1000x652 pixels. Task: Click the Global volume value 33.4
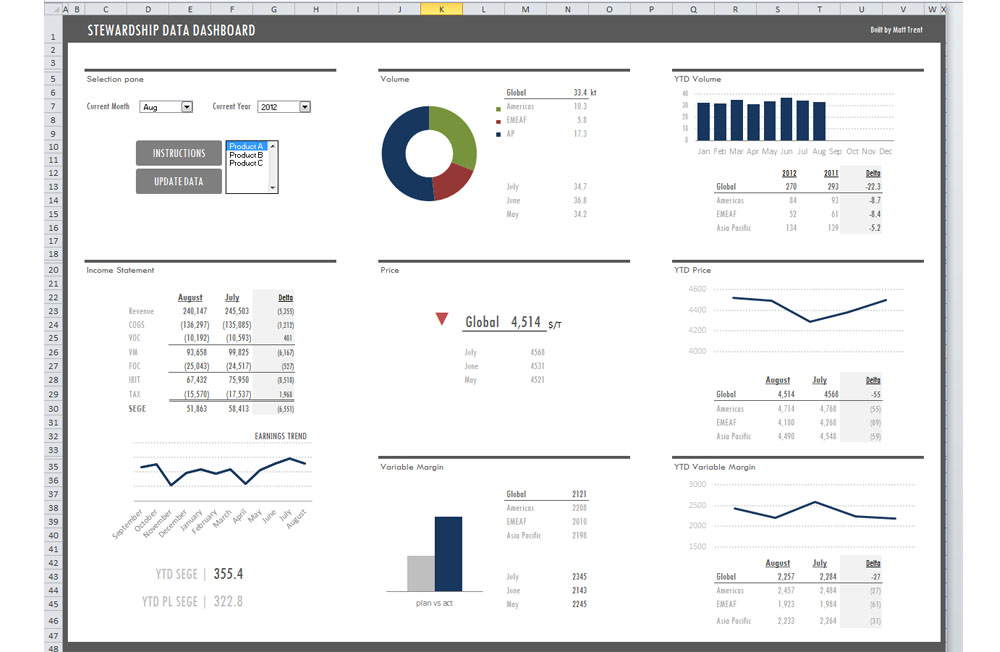580,93
